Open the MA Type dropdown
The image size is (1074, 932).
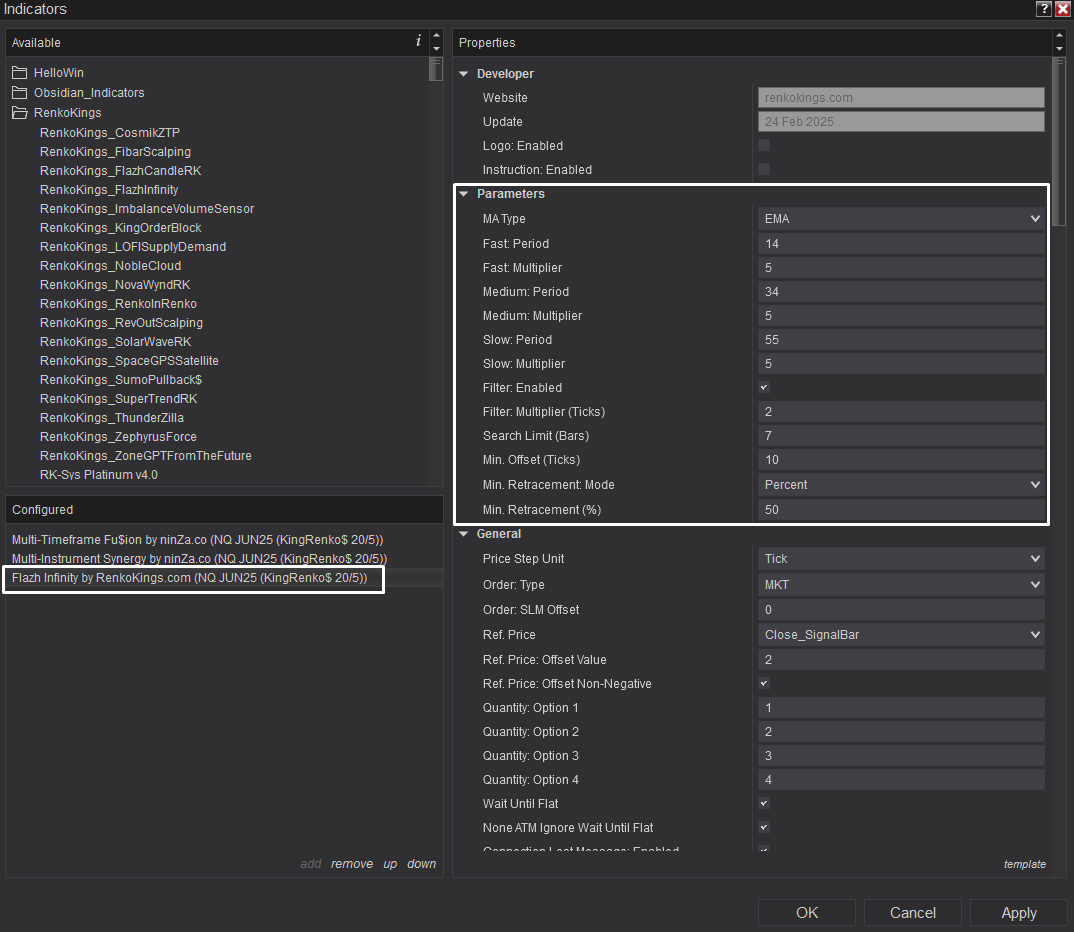point(901,218)
